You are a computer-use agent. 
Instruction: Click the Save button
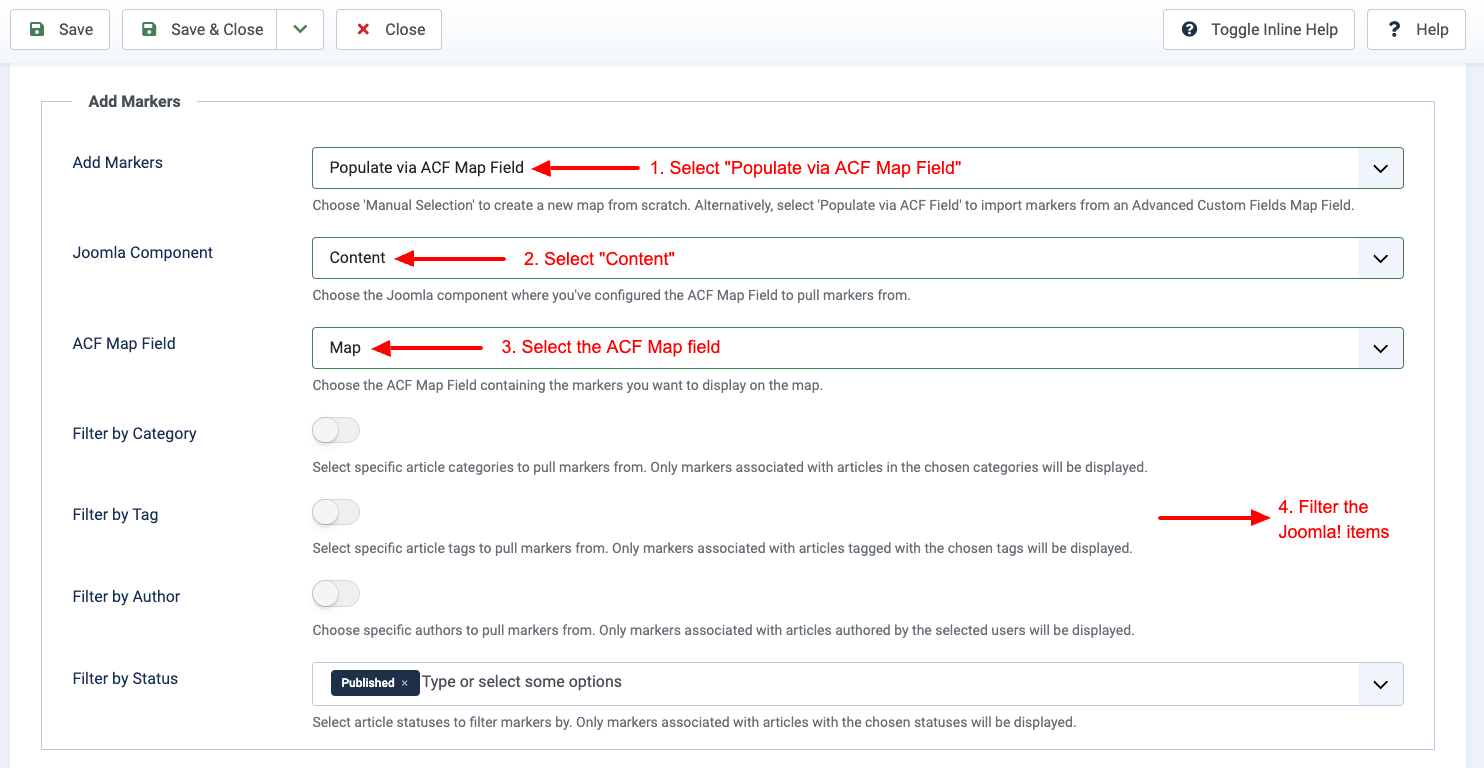pos(60,29)
